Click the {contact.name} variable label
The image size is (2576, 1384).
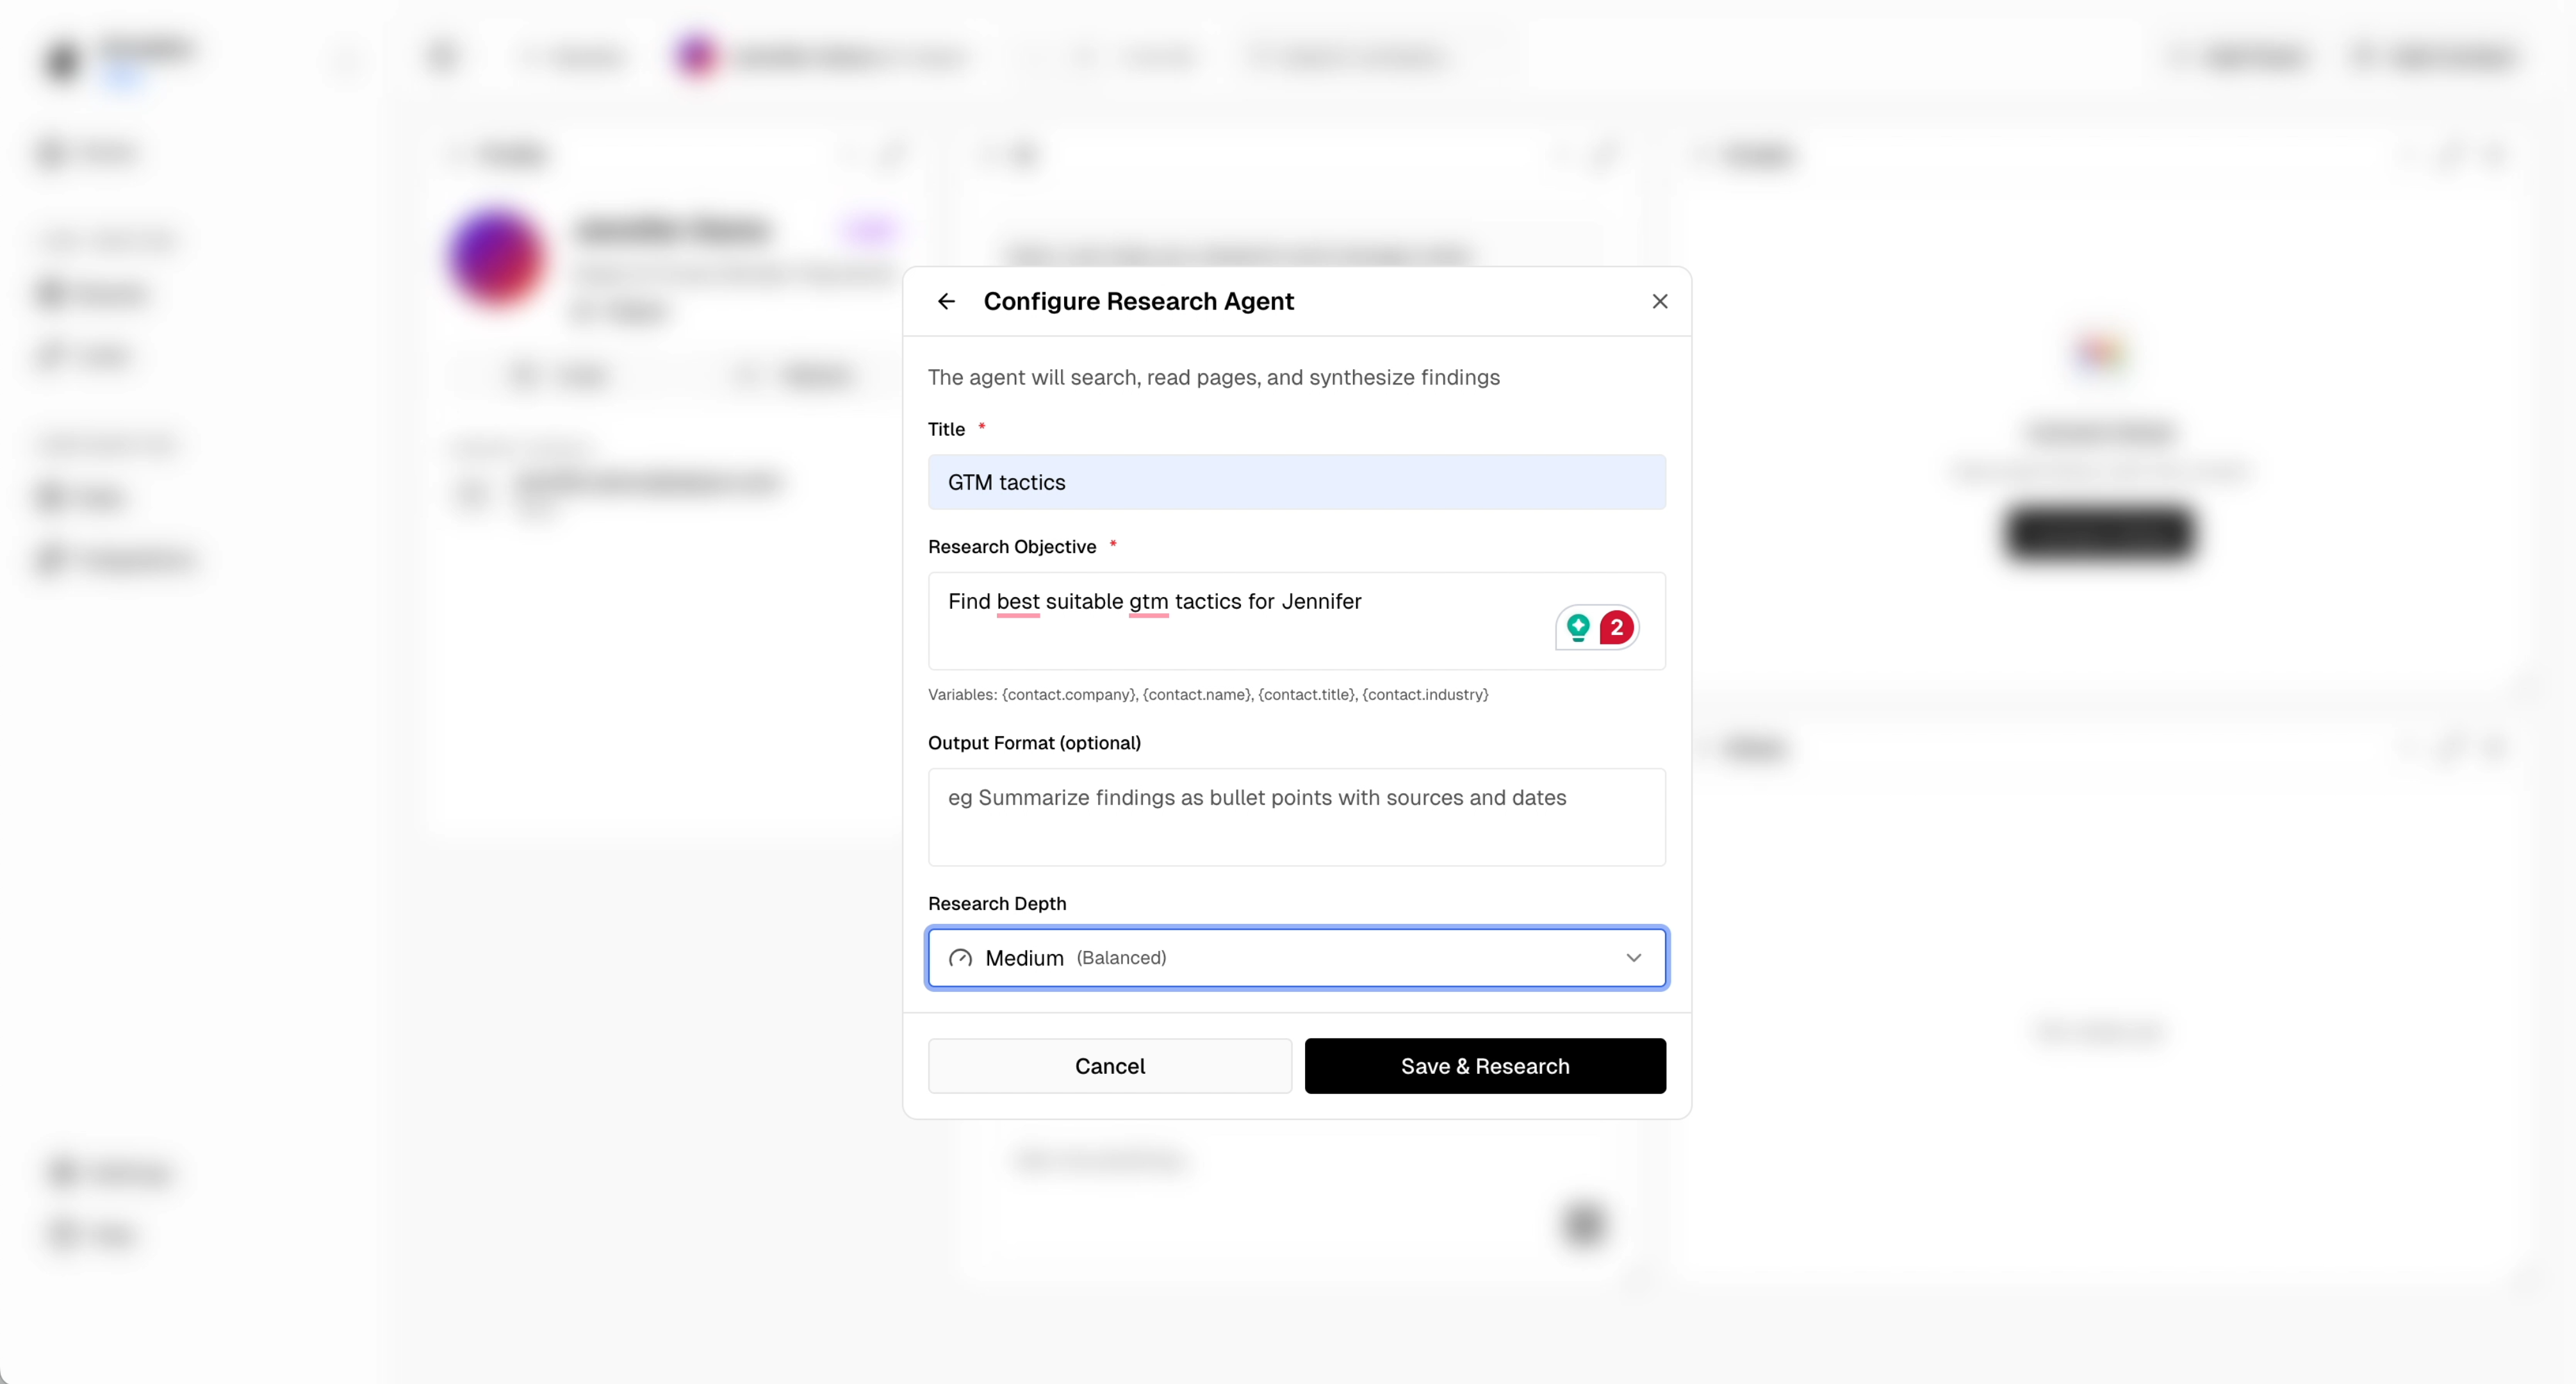pyautogui.click(x=1197, y=694)
